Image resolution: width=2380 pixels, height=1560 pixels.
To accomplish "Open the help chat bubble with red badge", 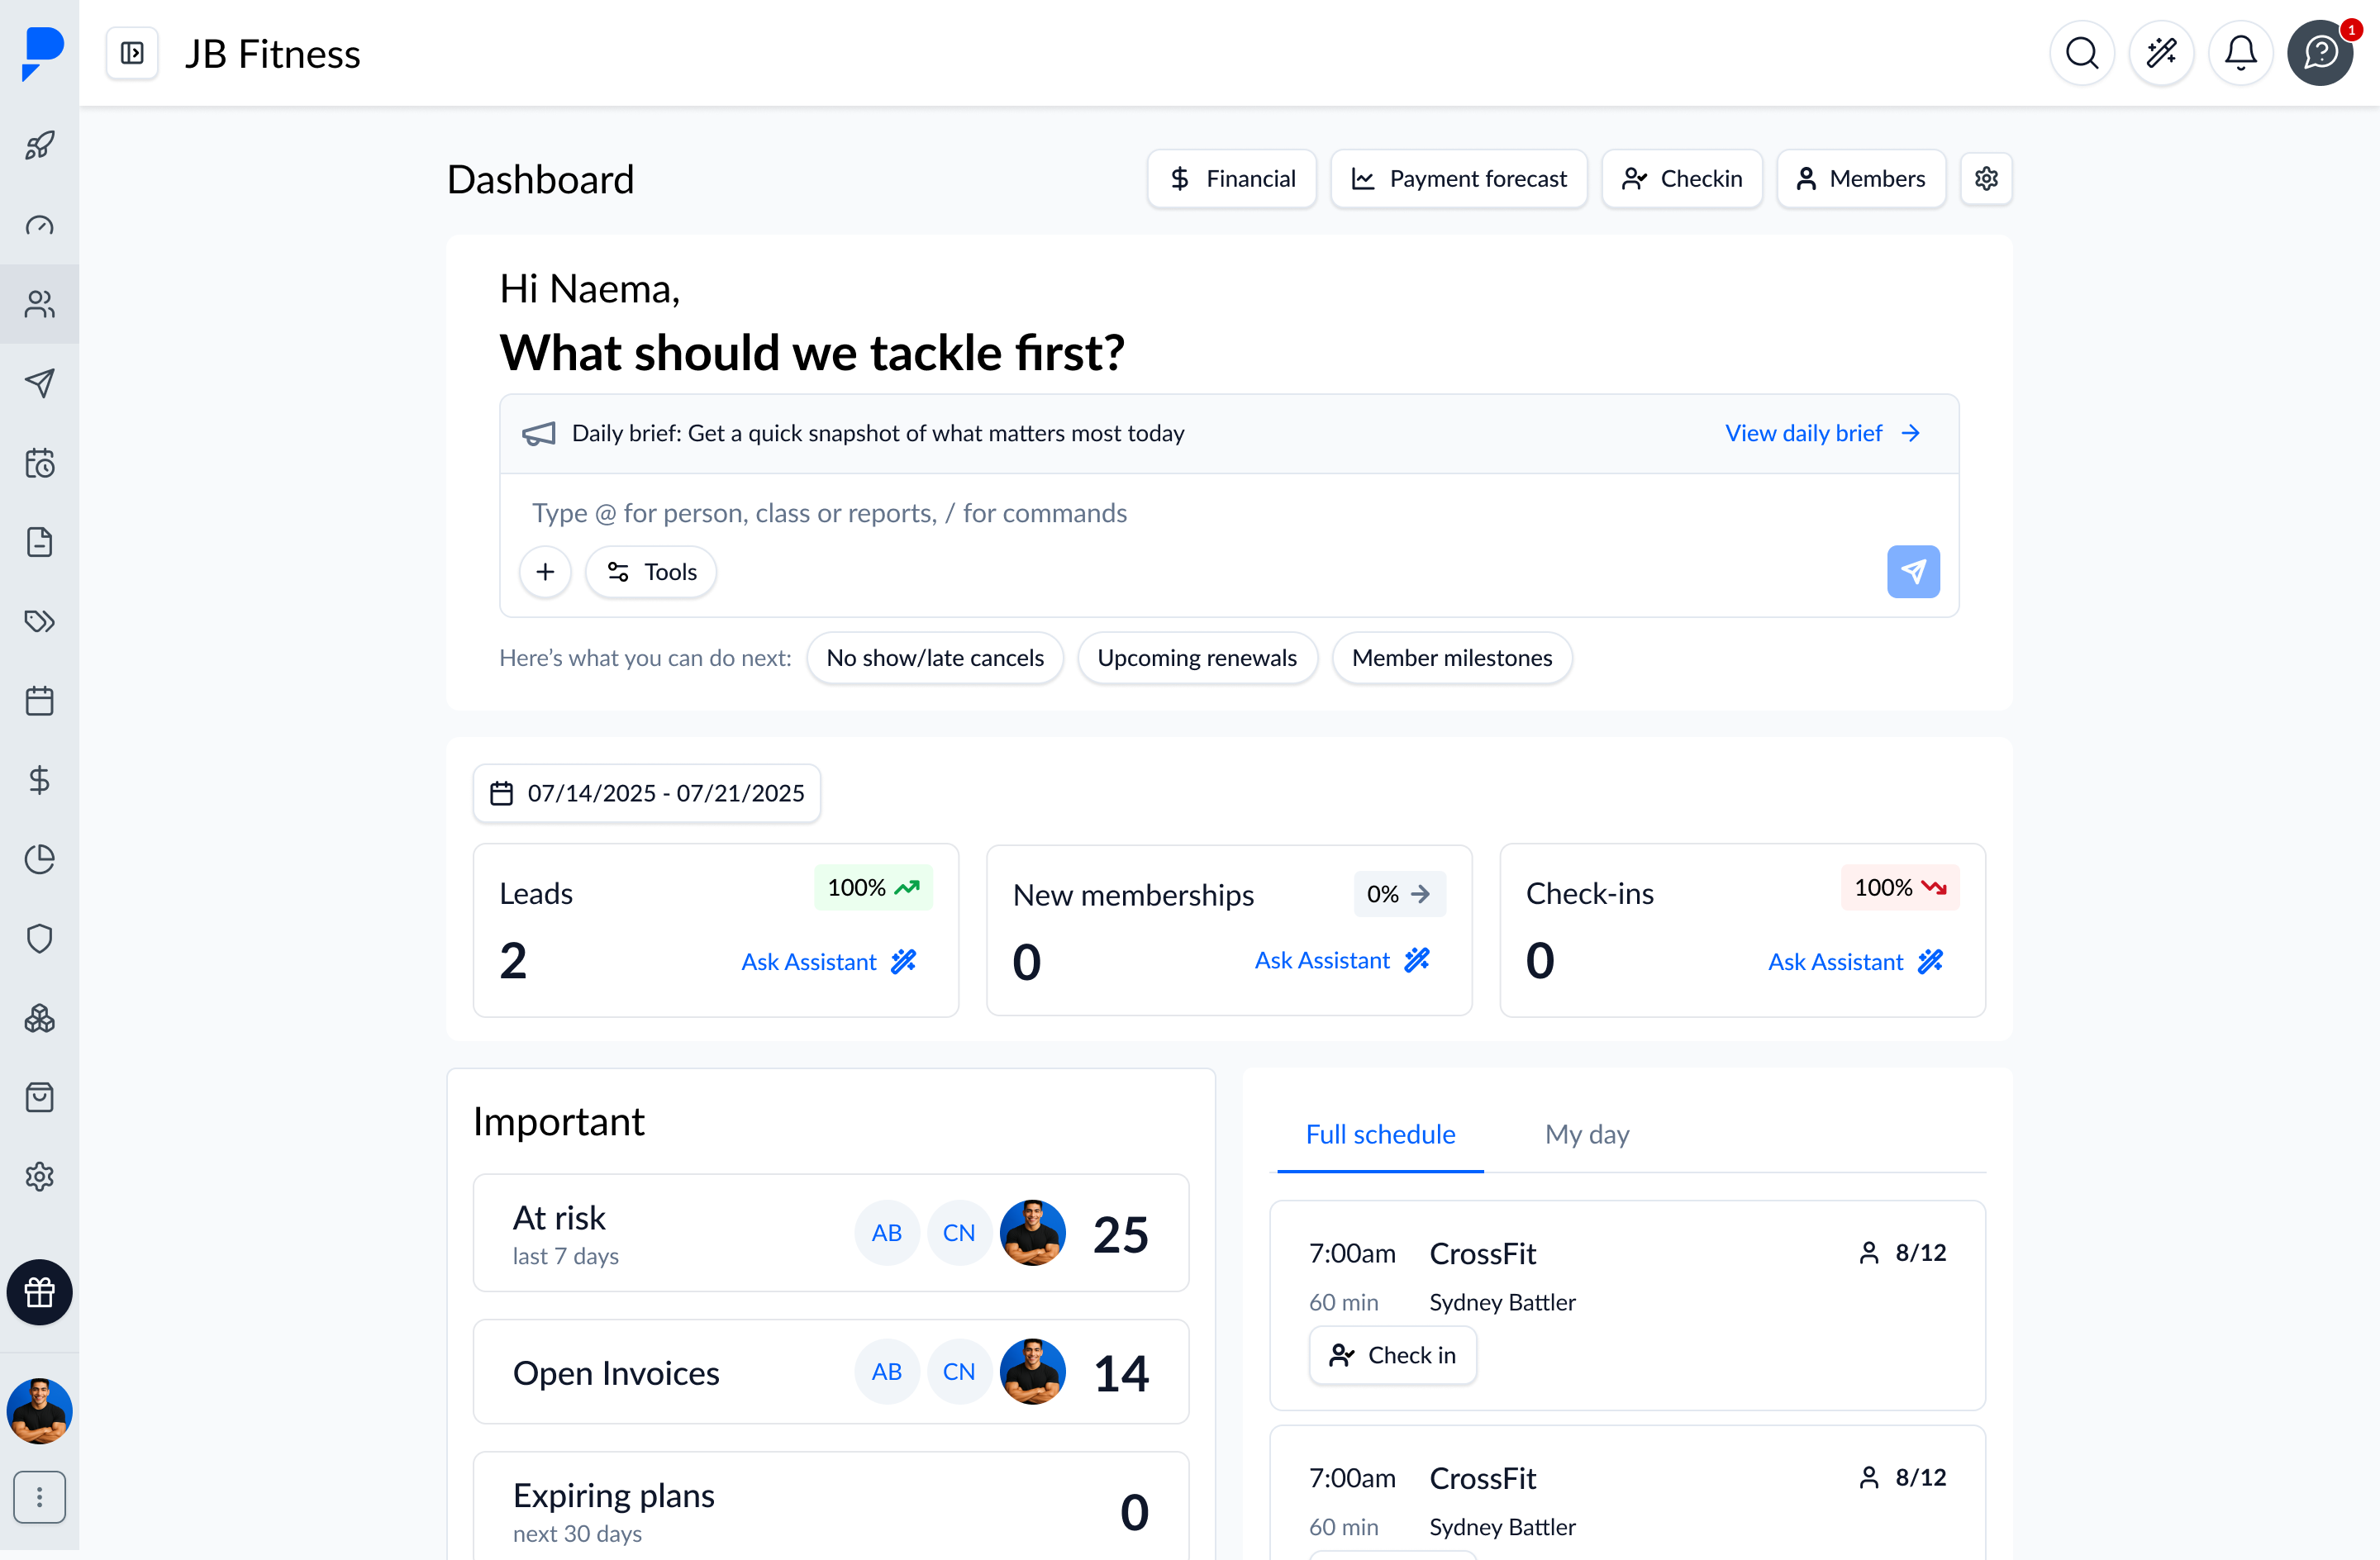I will (x=2320, y=53).
